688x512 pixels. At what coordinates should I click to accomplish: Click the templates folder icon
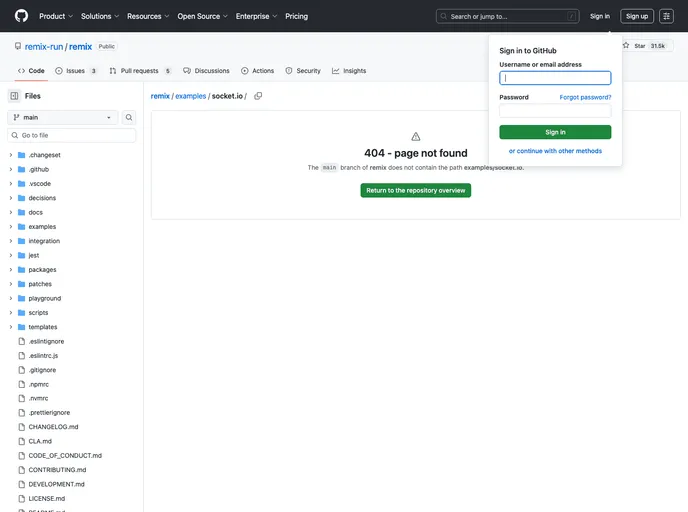pos(22,327)
